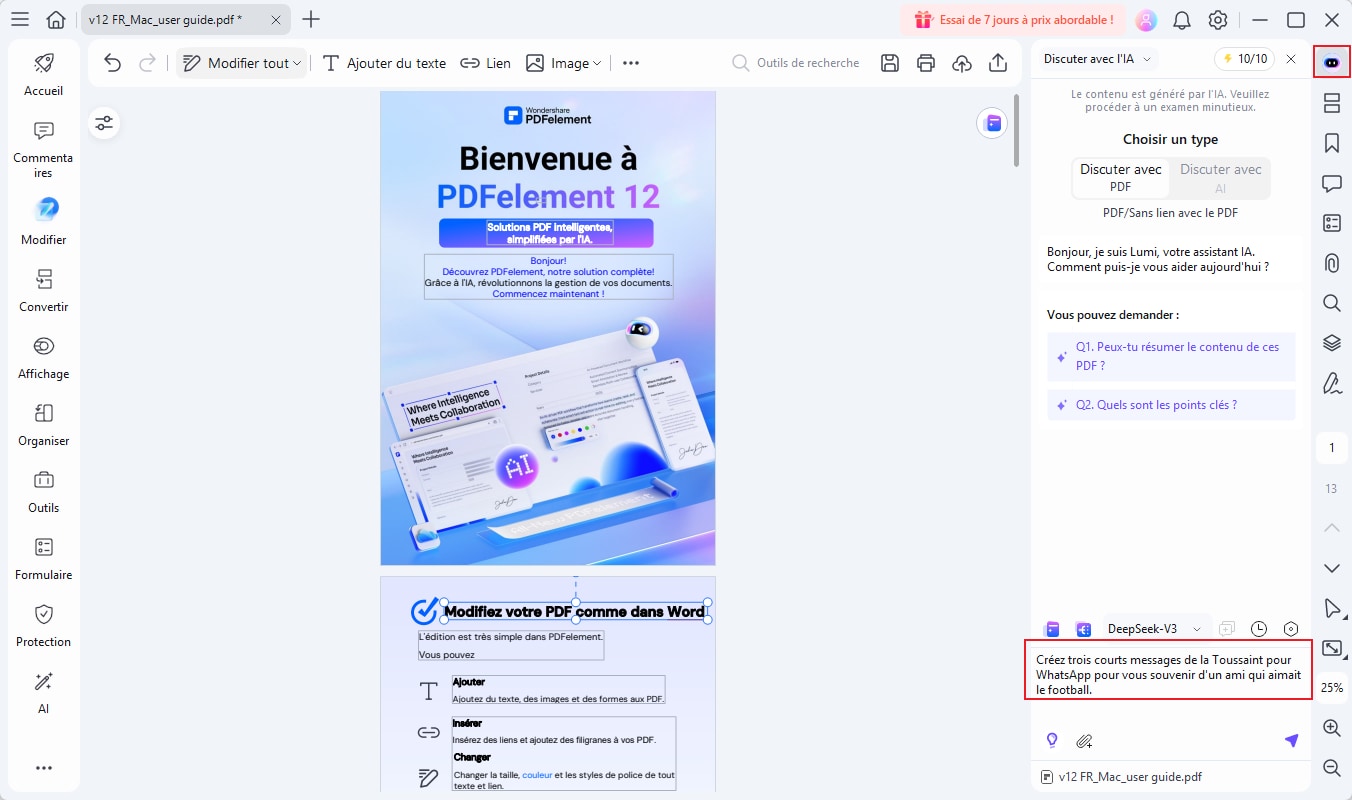Select the Discuter avec PDF option
The height and width of the screenshot is (800, 1352).
[1120, 178]
